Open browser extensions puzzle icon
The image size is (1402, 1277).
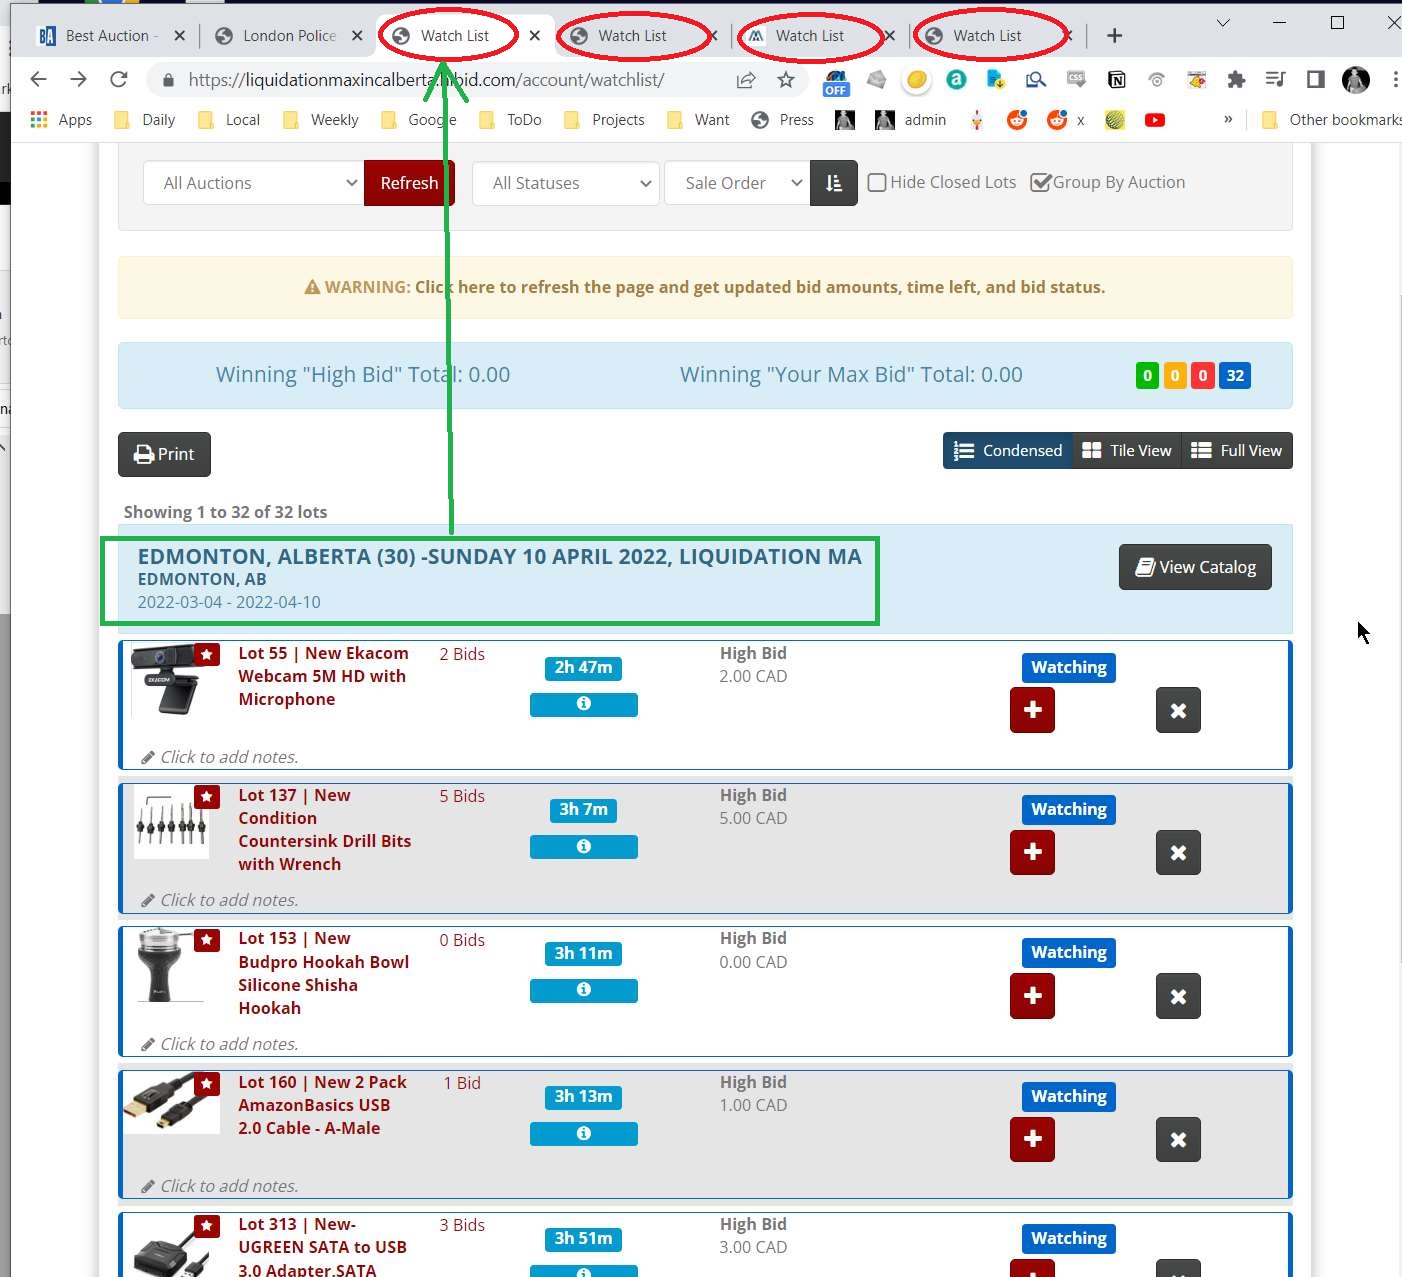[1236, 80]
